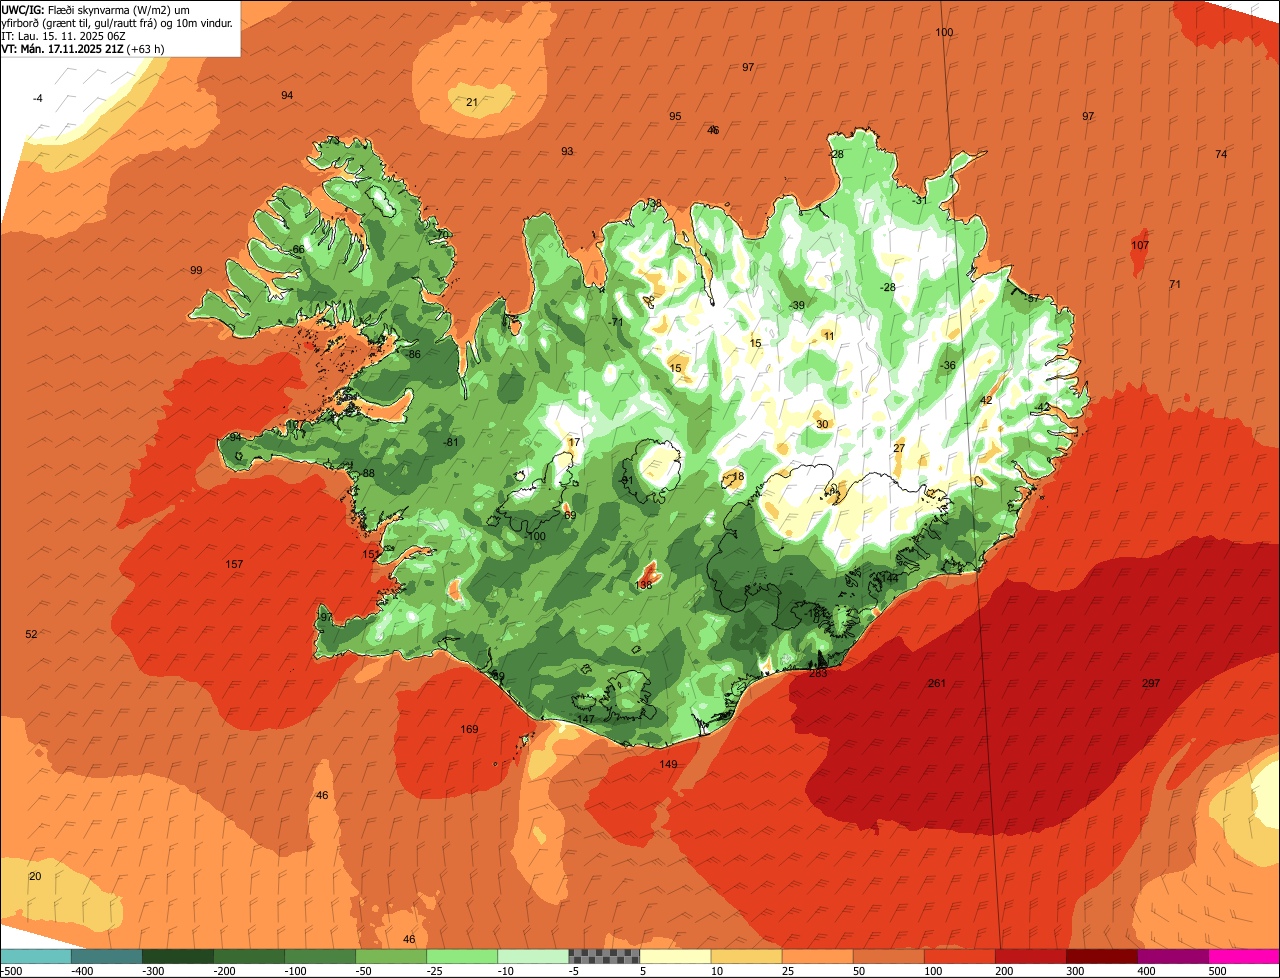The width and height of the screenshot is (1280, 978).
Task: Click the flux value '151' on the map
Action: [370, 554]
